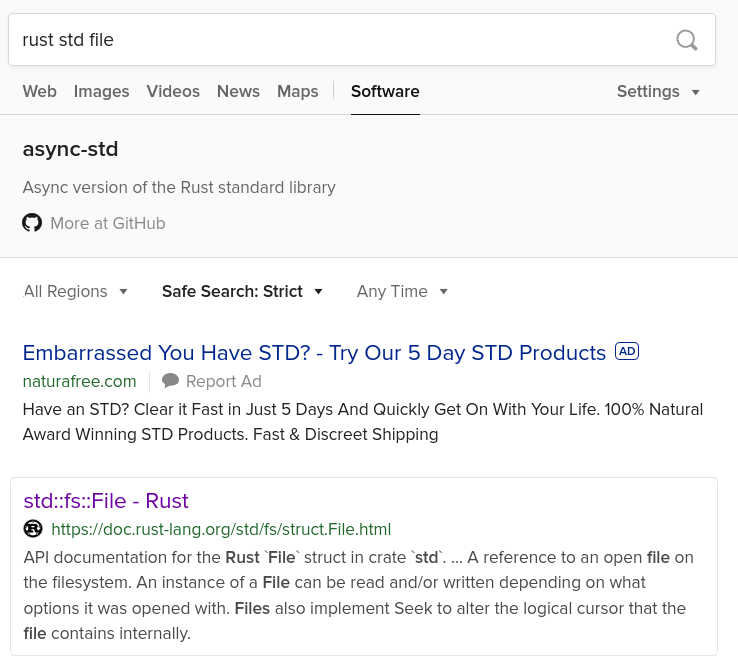Click the 'API documentation for the Rust' snippet
Viewport: 738px width, 670px height.
359,595
